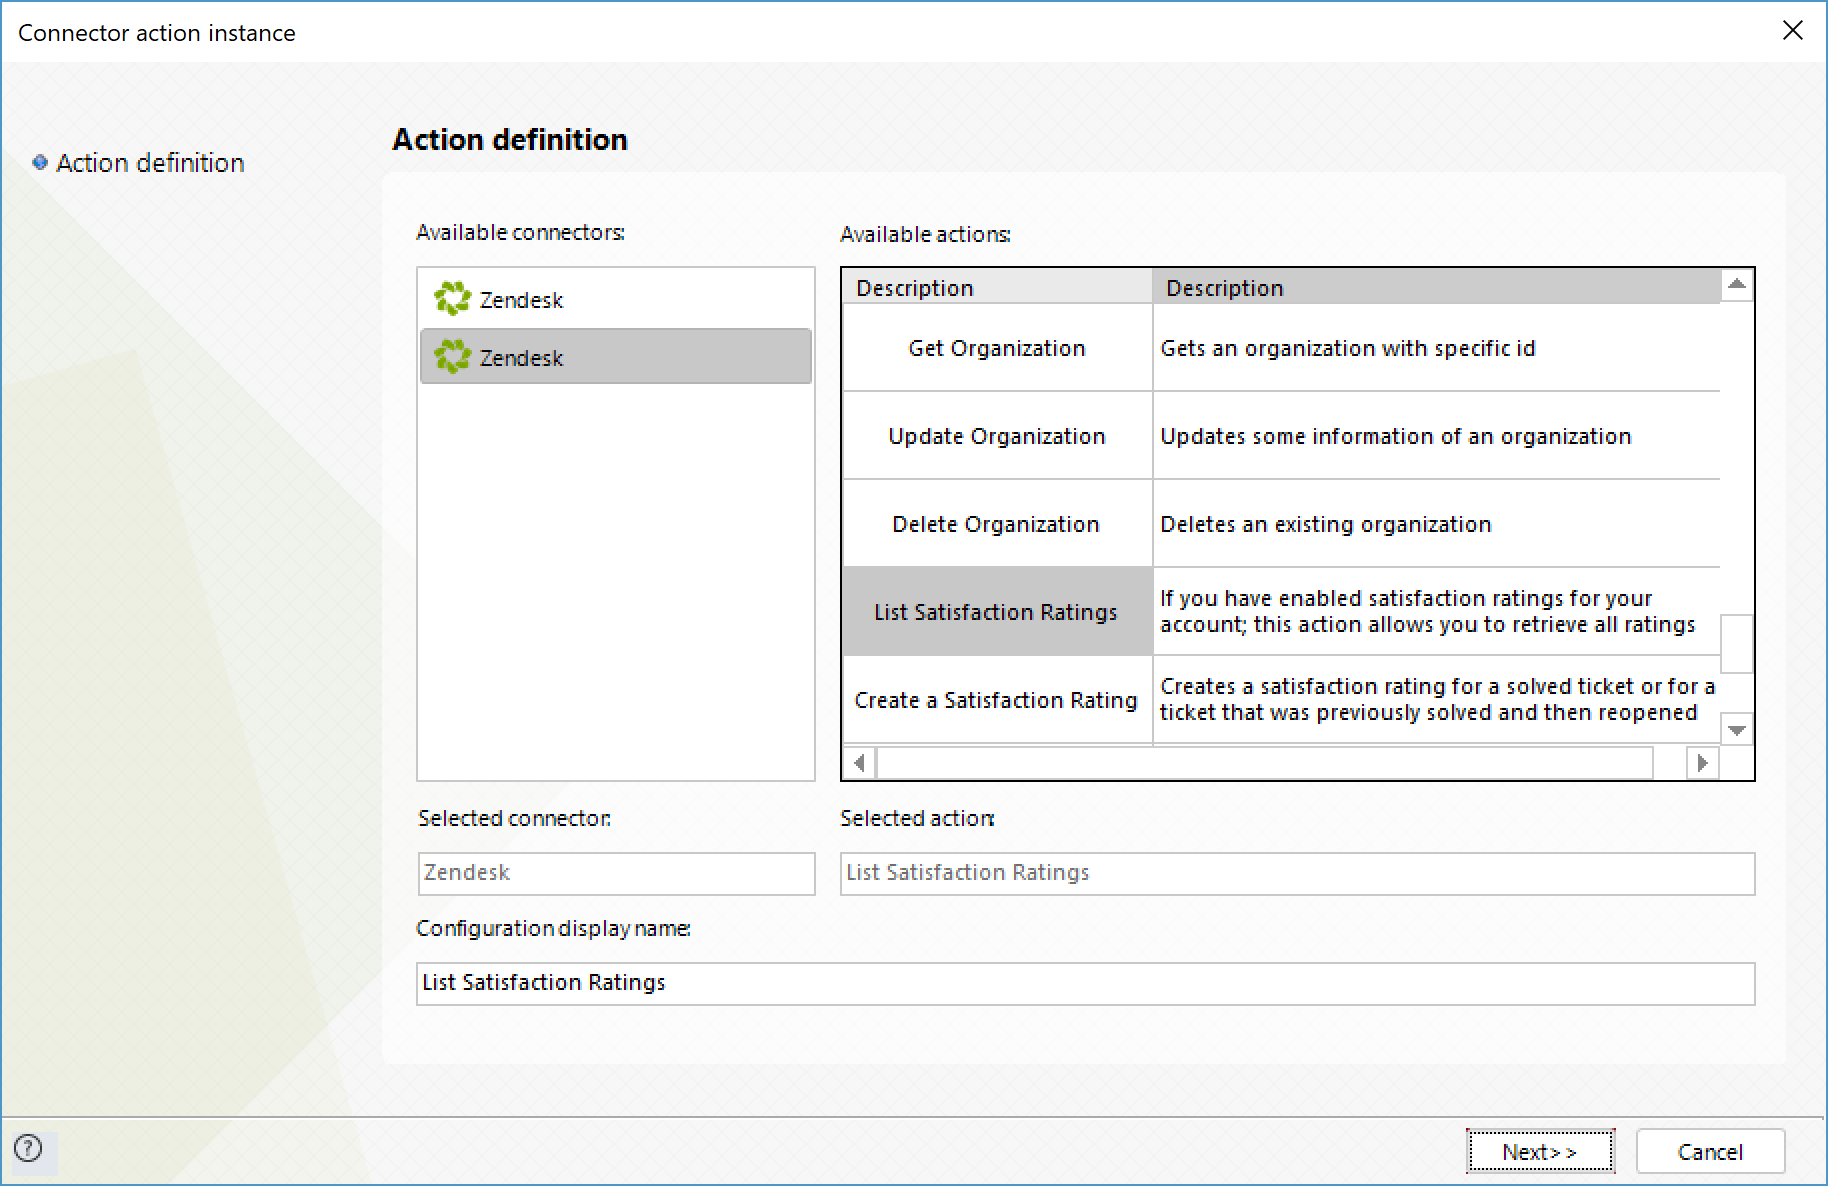The image size is (1828, 1186).
Task: Click the horizontal scroll right arrow
Action: [x=1702, y=763]
